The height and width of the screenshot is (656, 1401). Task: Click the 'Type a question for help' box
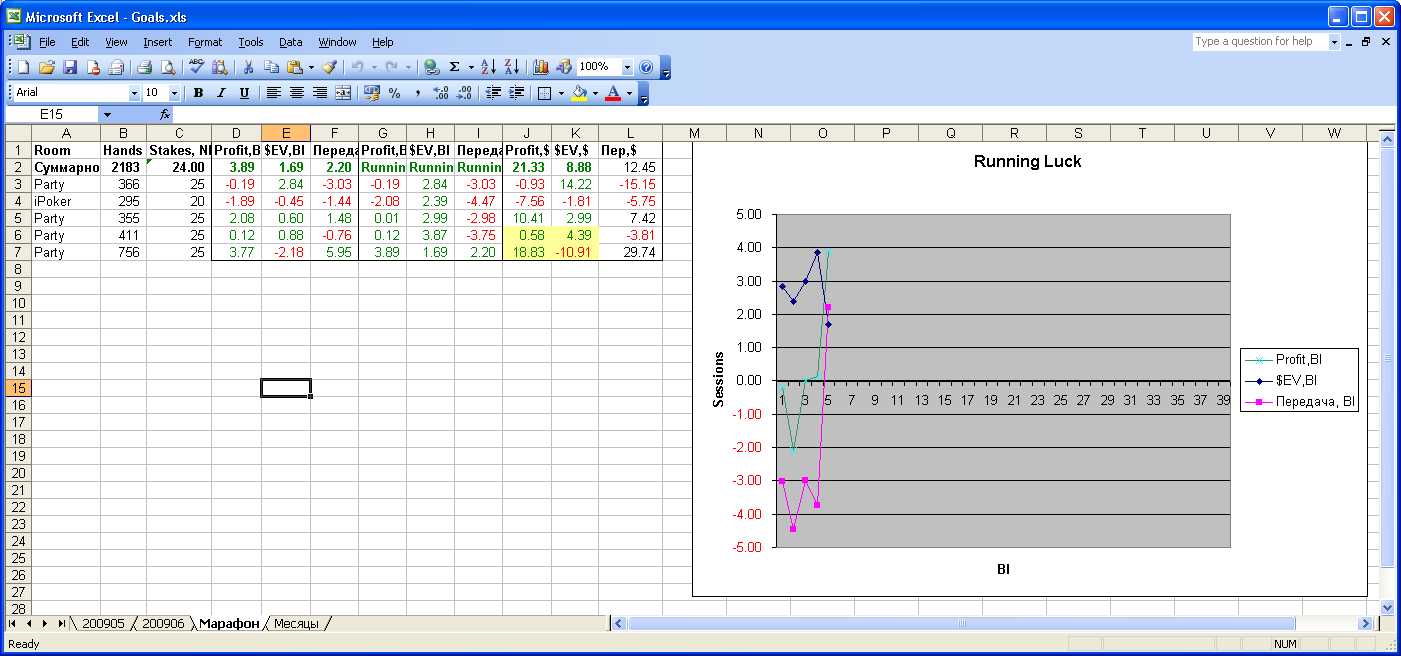pos(1259,42)
